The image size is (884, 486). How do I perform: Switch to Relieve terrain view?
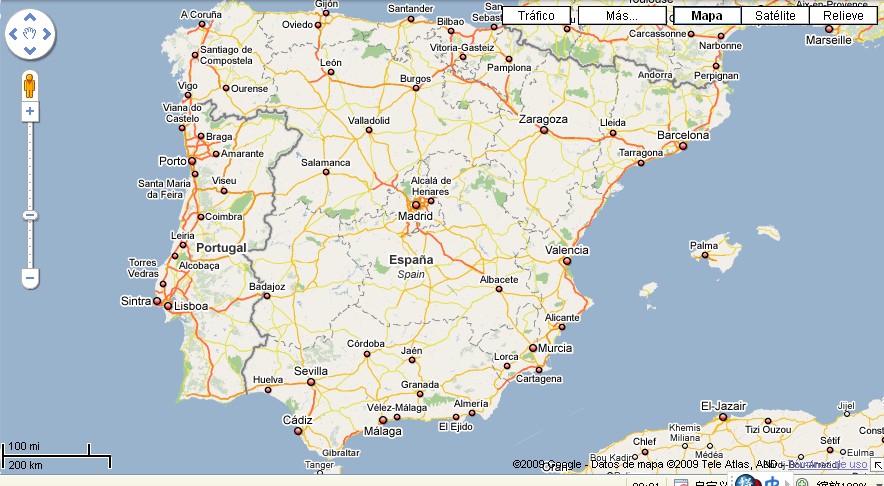click(843, 16)
